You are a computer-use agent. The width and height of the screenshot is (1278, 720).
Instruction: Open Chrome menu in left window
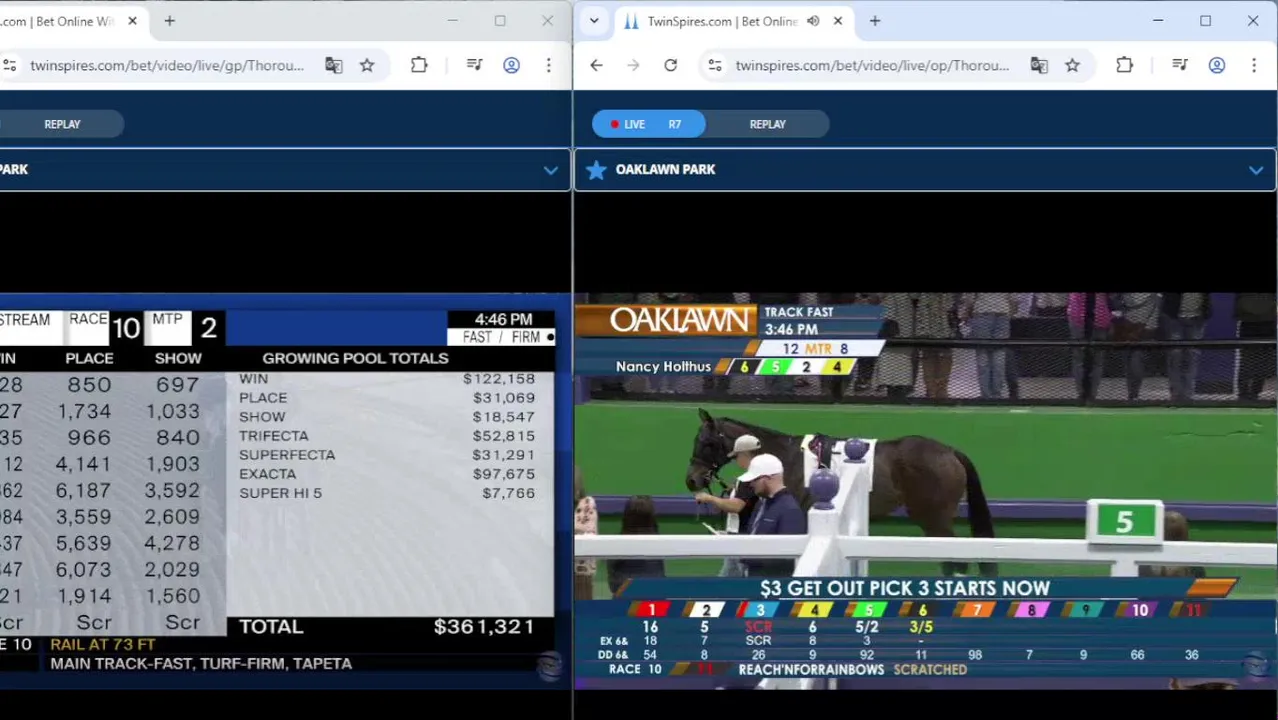[548, 65]
